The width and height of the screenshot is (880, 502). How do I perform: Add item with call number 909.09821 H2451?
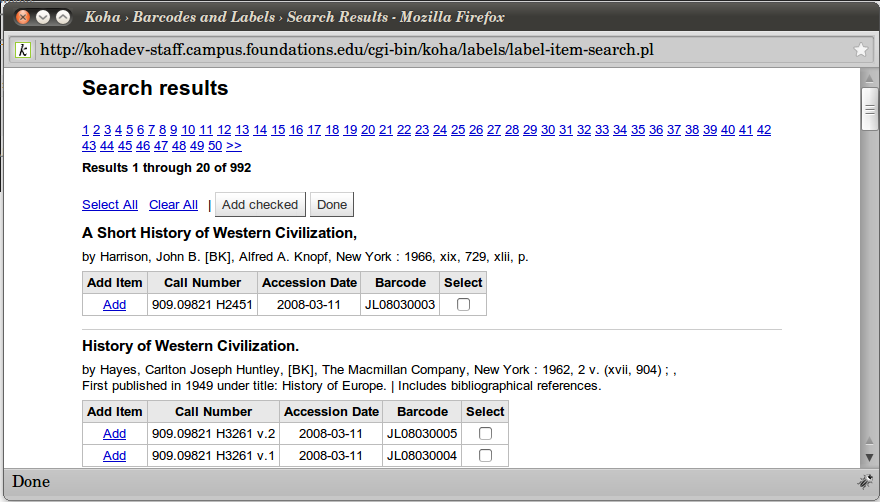tap(114, 305)
